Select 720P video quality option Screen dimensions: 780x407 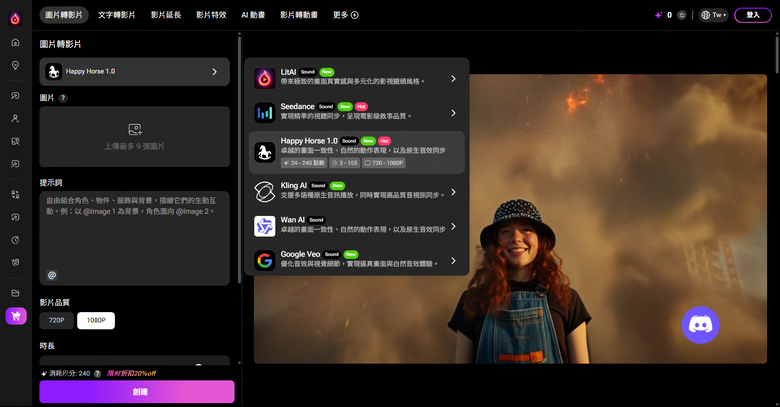57,320
